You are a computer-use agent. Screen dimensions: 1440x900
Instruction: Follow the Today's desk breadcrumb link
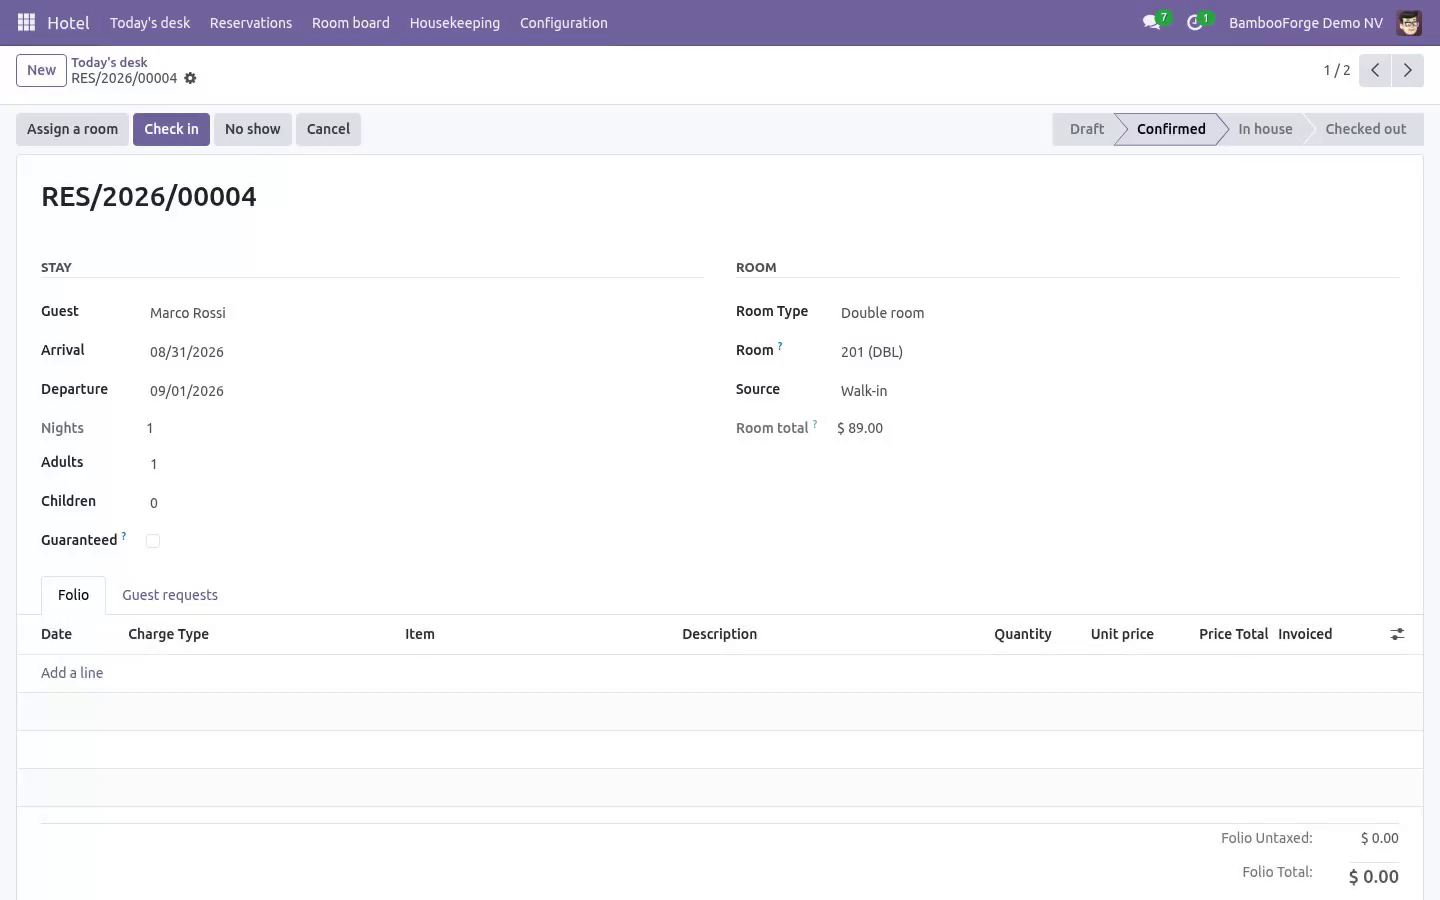tap(109, 62)
